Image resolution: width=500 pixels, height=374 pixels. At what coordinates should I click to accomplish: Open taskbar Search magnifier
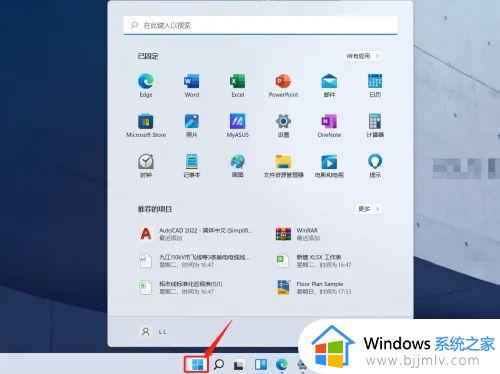point(219,365)
